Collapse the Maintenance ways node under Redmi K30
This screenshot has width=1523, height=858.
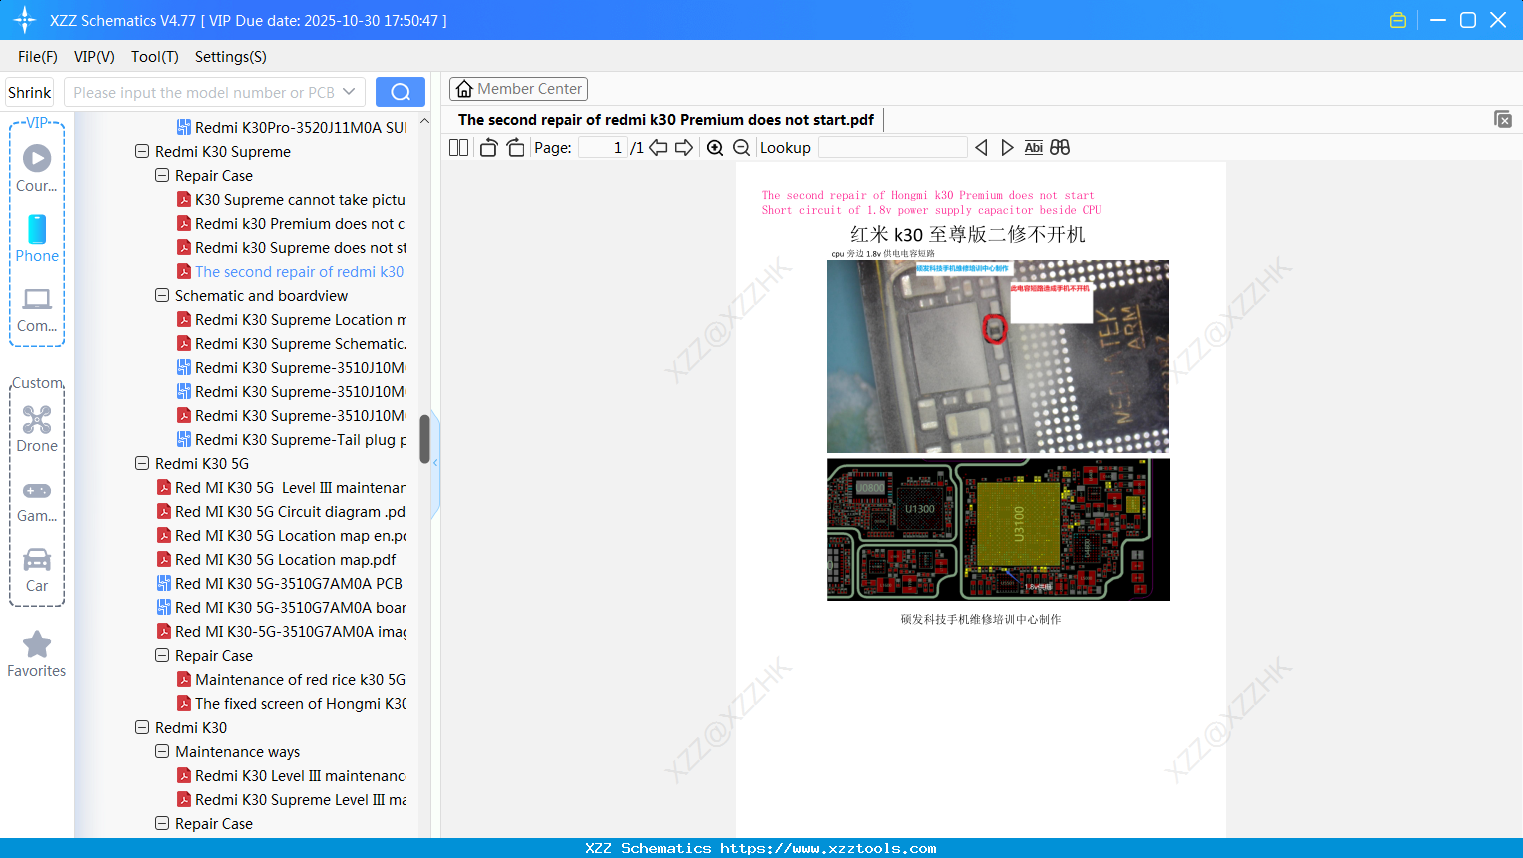click(162, 751)
